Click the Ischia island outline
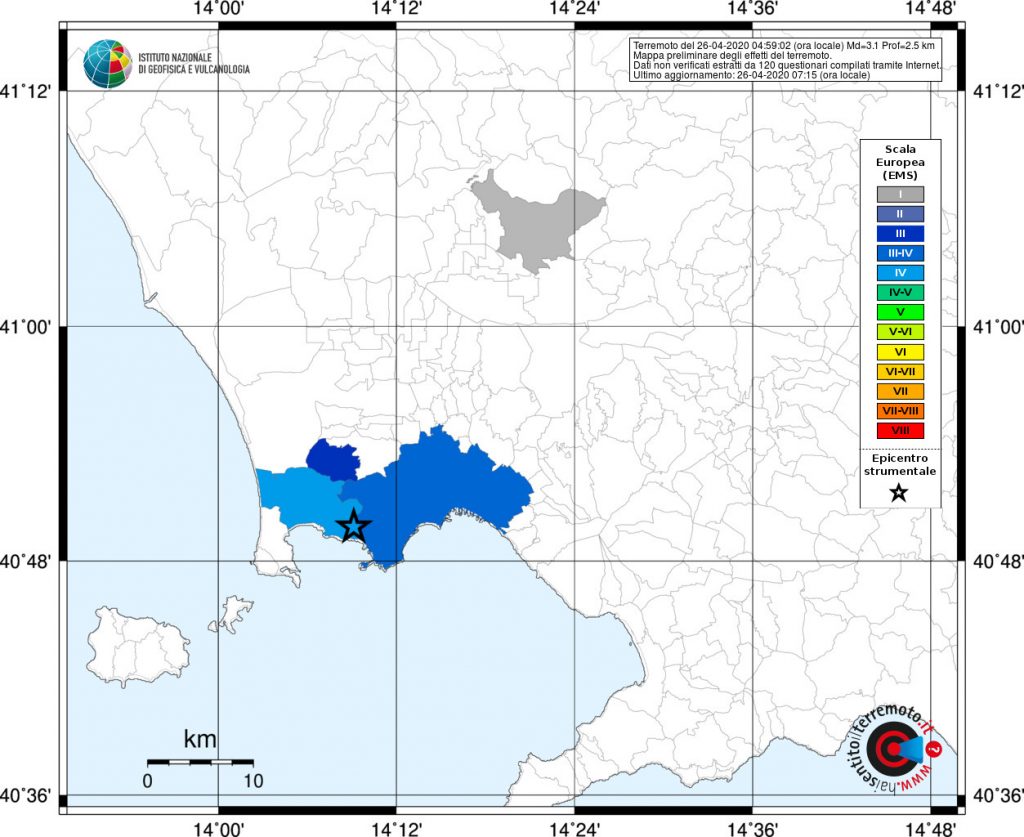 [137, 646]
